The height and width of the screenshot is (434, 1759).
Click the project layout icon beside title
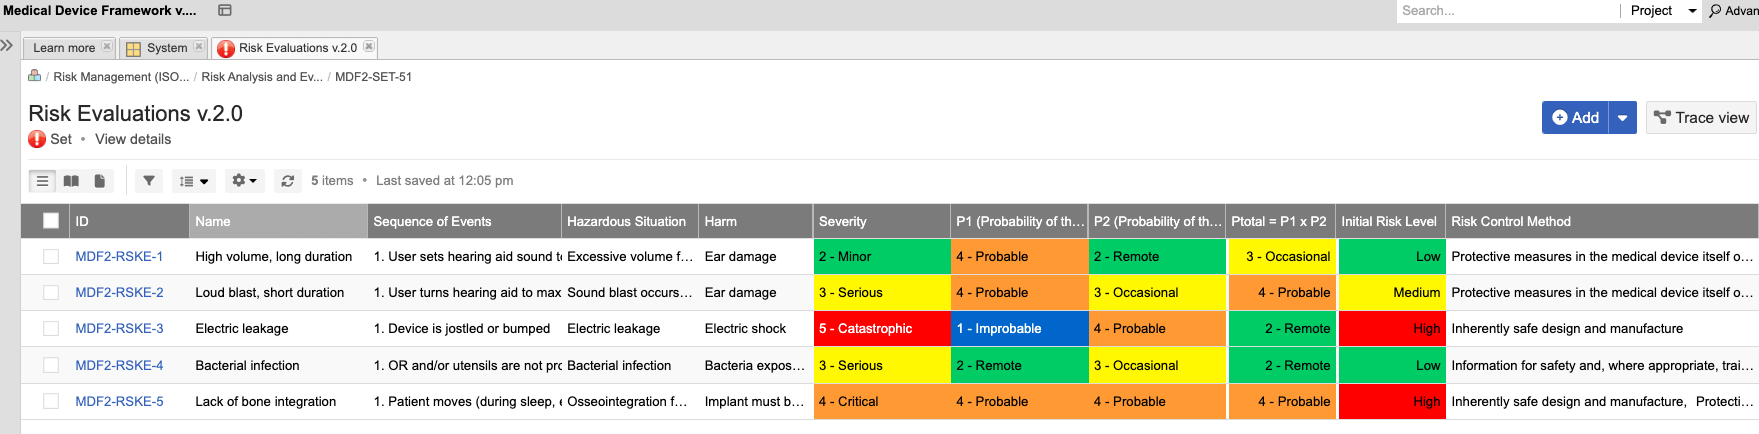[225, 10]
